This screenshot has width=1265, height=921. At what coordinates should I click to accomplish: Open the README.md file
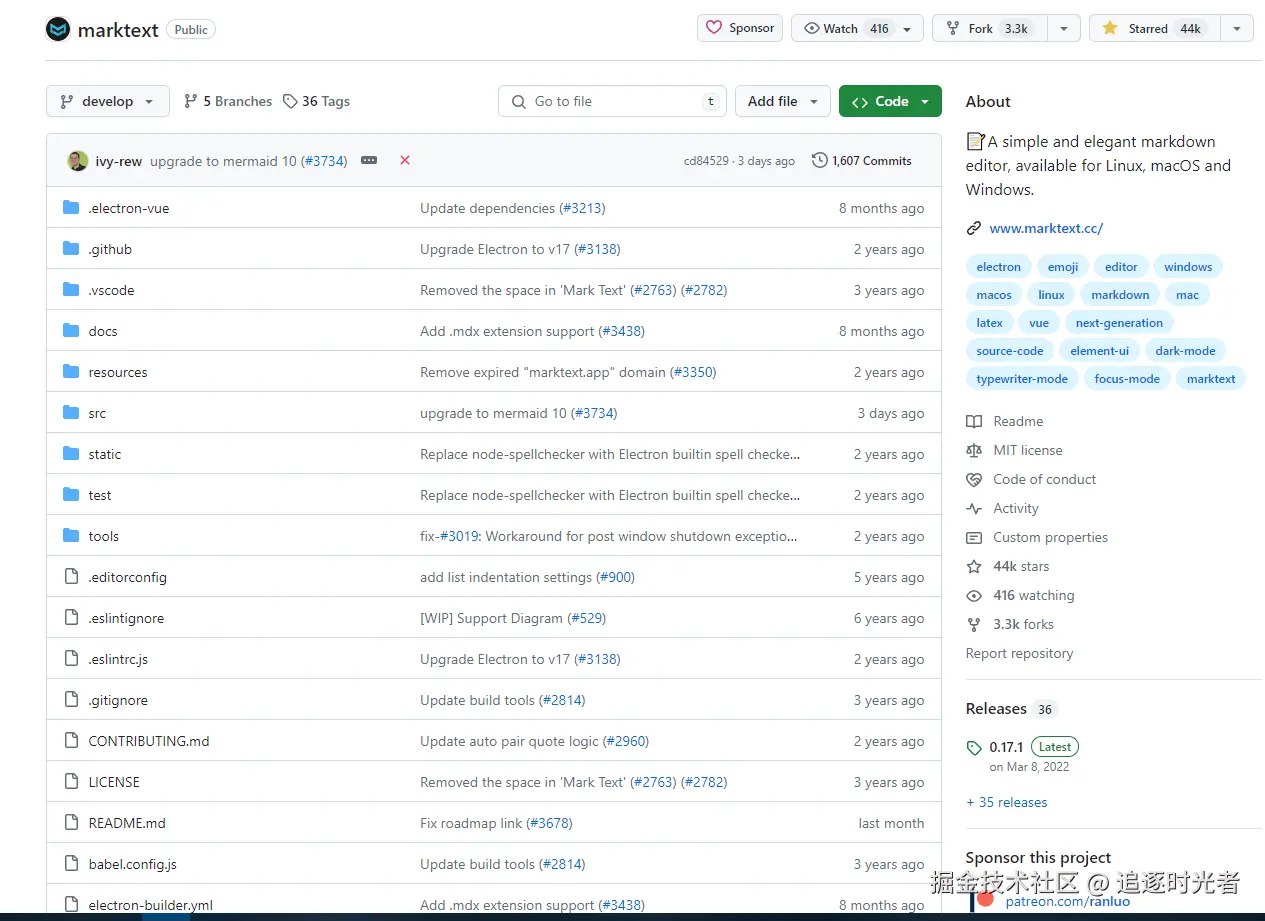(x=127, y=823)
